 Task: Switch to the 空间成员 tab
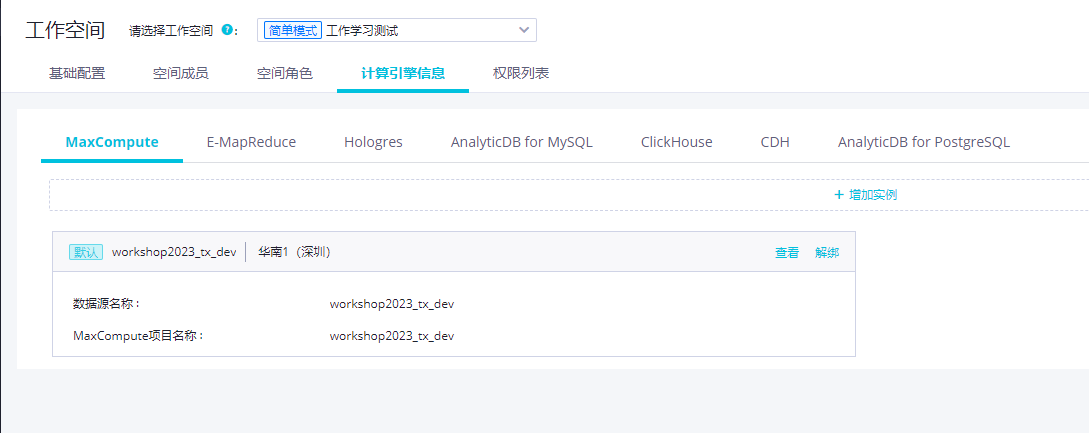181,73
